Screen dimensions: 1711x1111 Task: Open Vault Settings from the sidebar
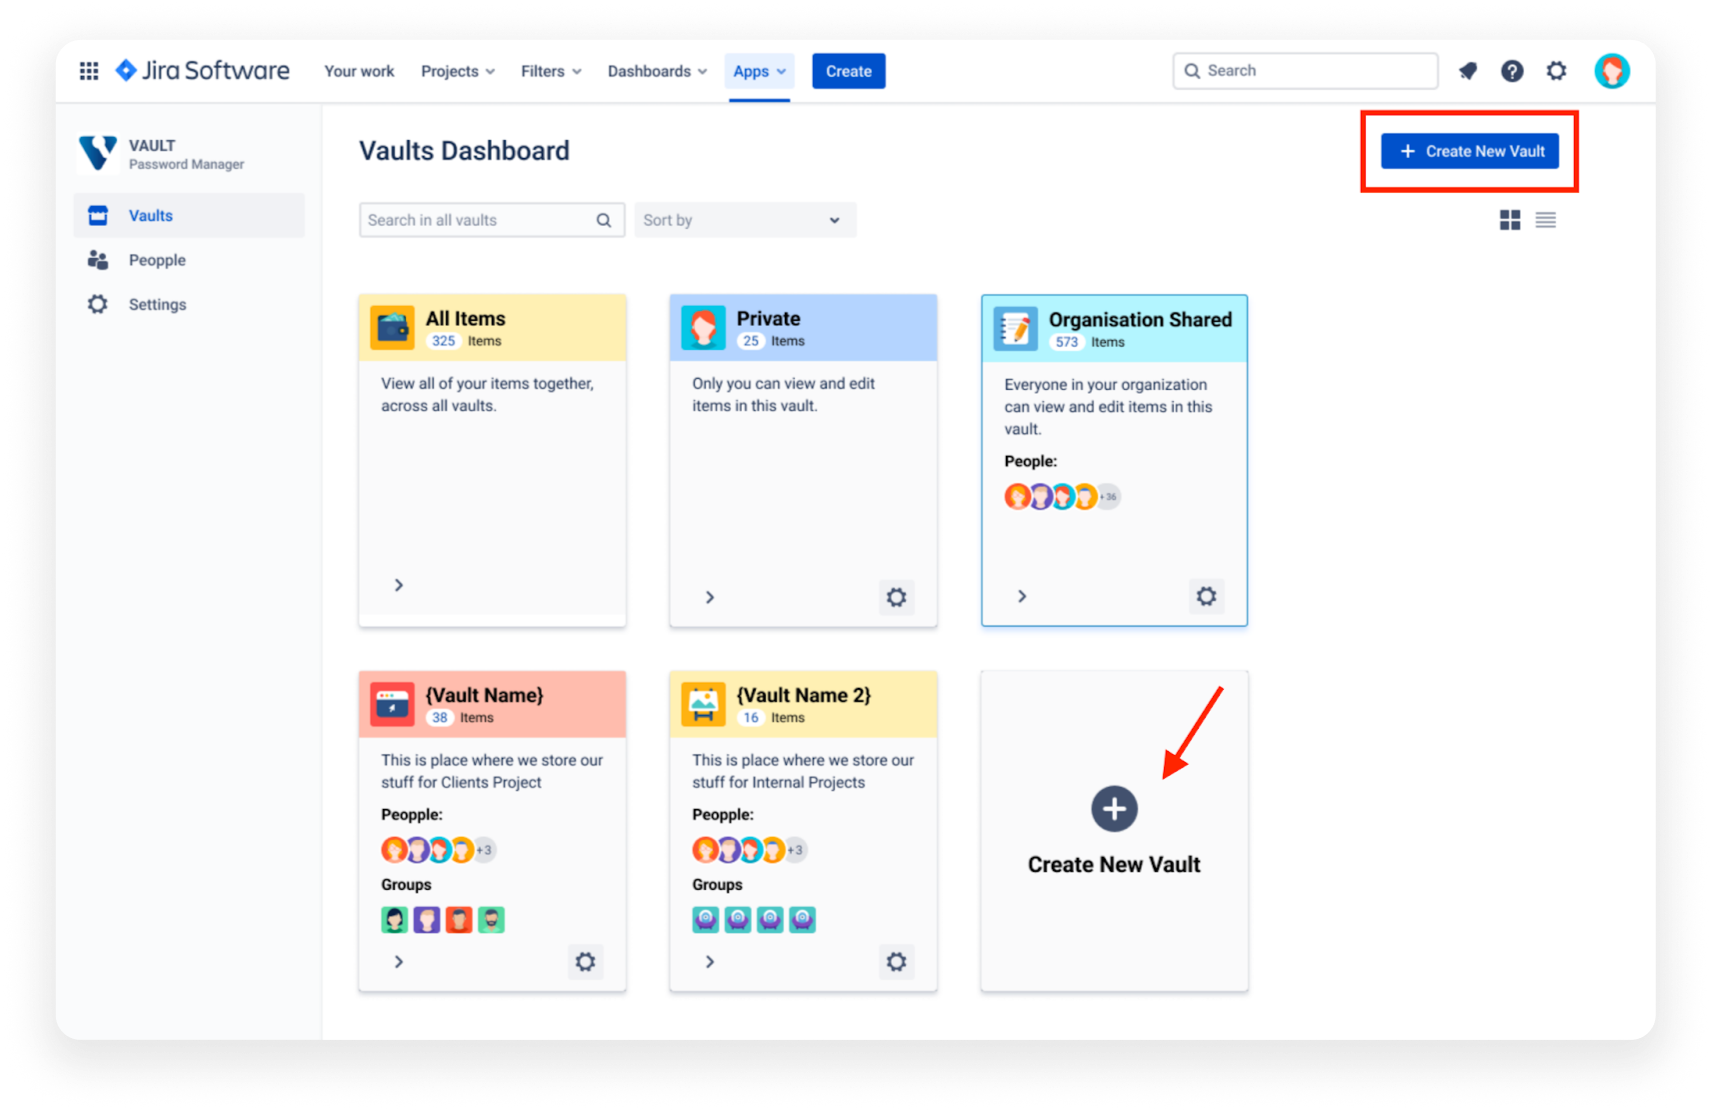tap(157, 304)
